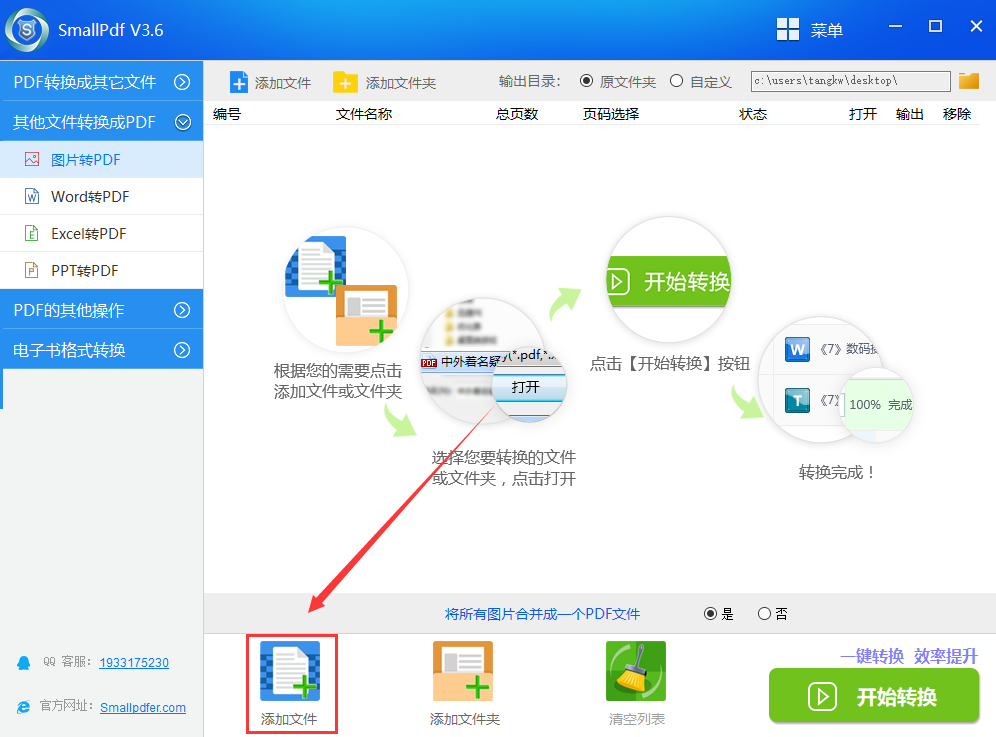Click the yellow Add Folder toolbar icon
Viewport: 996px width, 737px height.
coord(345,82)
